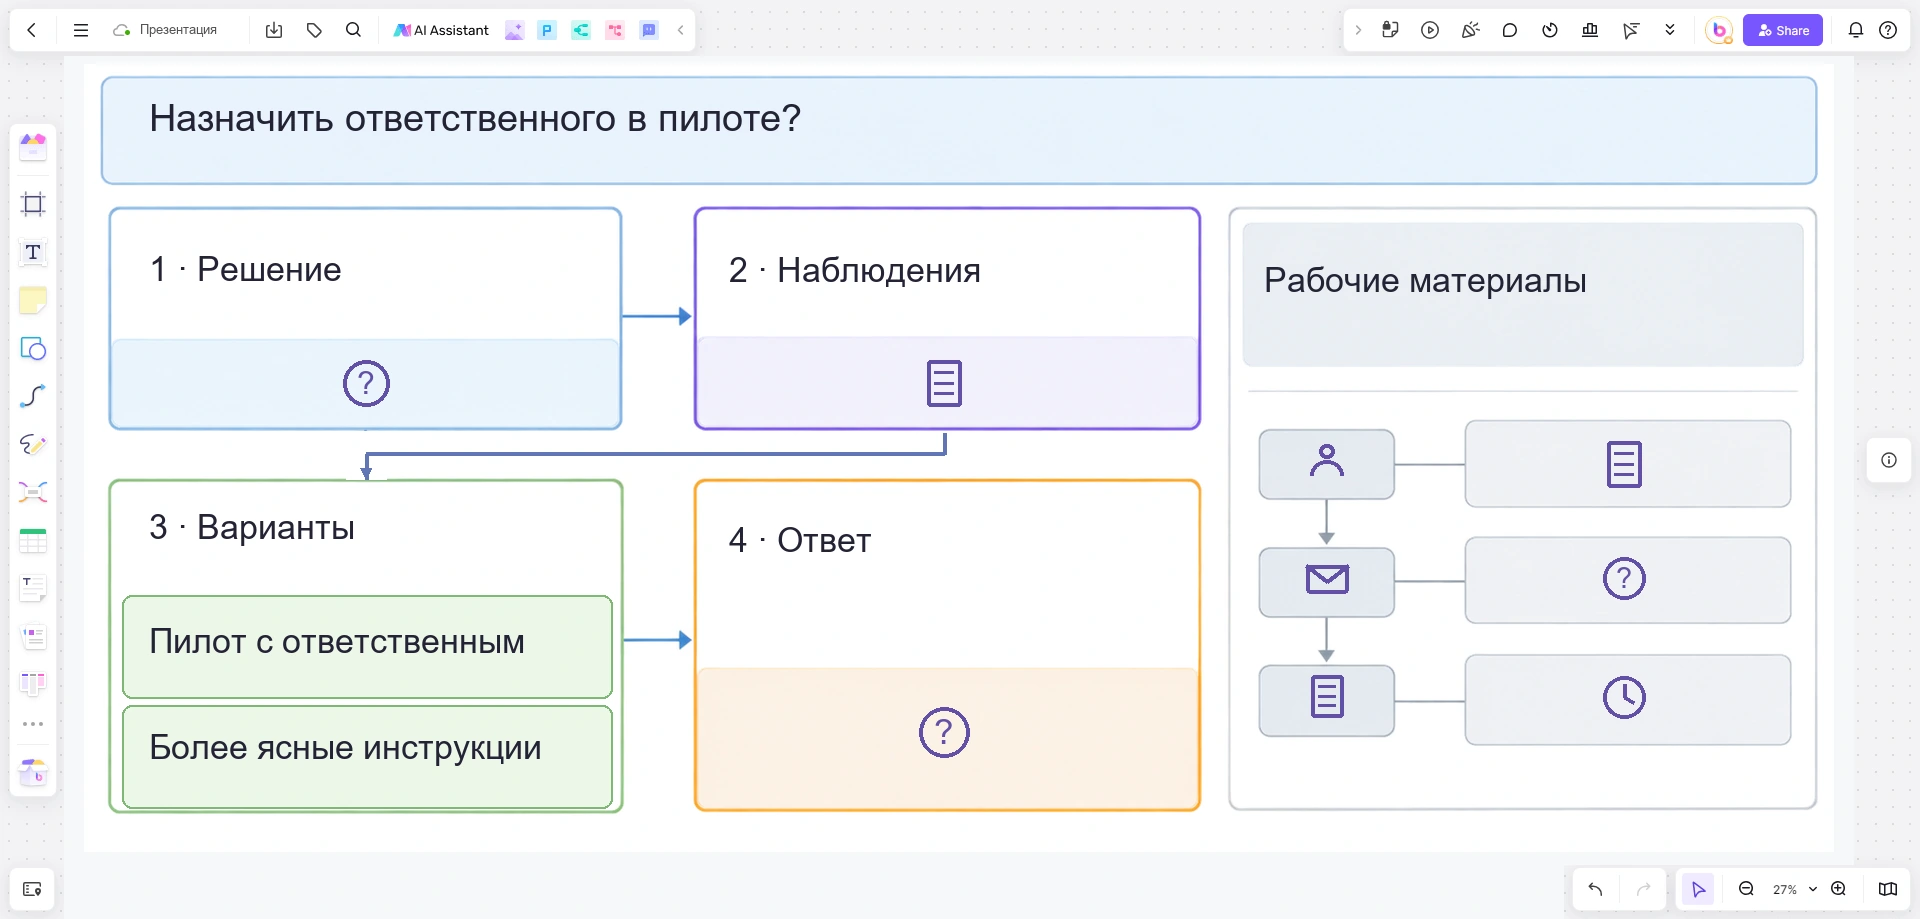1920x919 pixels.
Task: Click the Рабочие материалы heading
Action: tap(1425, 281)
